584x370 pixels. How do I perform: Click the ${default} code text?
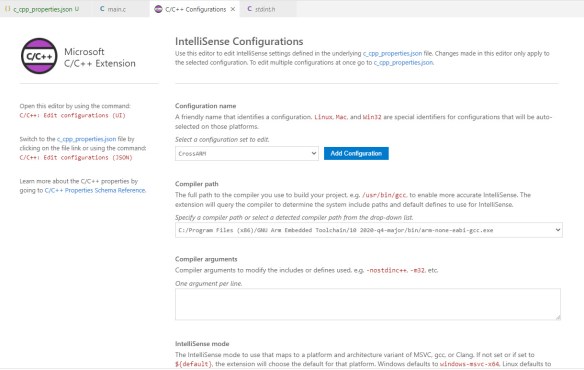[193, 364]
